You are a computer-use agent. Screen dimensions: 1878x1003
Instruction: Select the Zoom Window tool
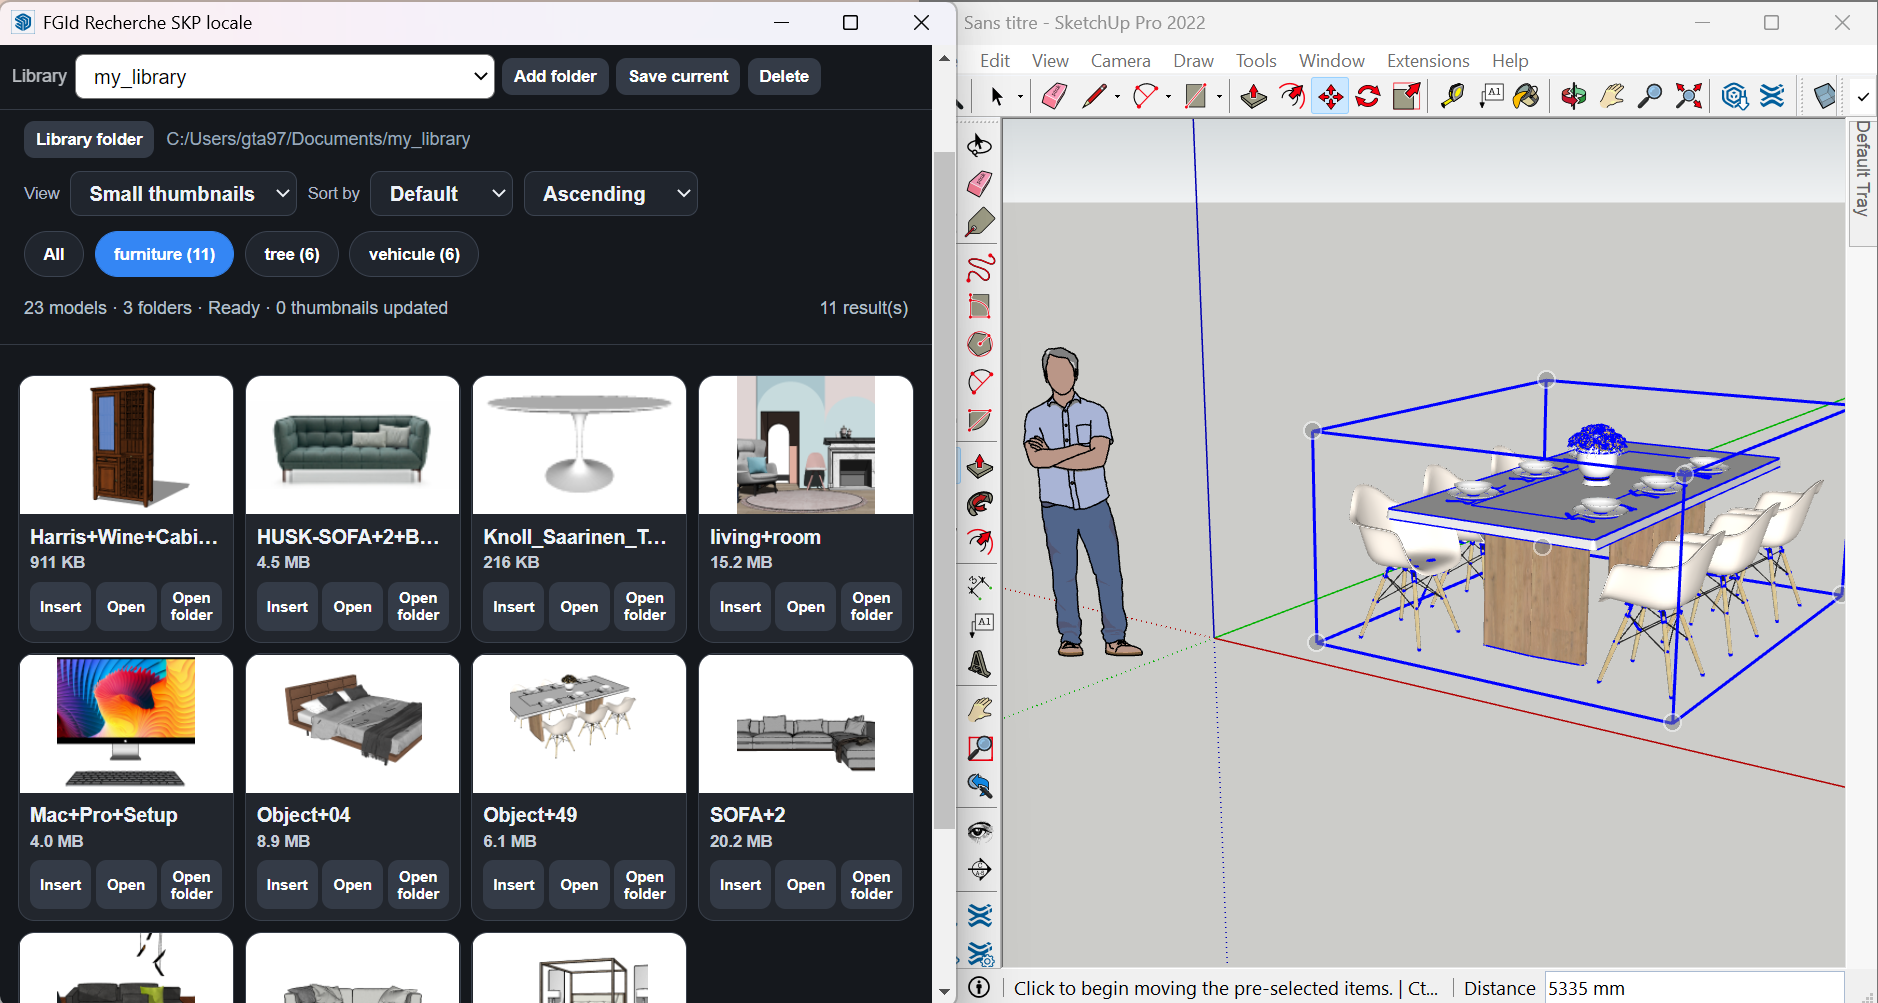[x=980, y=748]
